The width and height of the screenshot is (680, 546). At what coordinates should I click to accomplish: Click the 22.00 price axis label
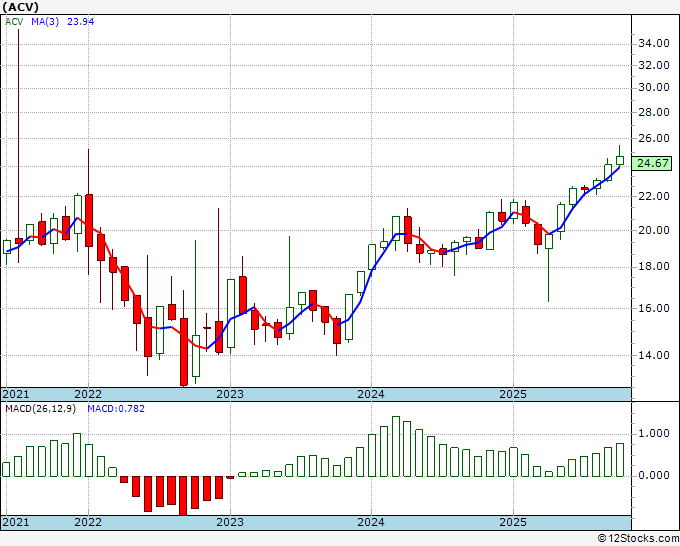click(x=654, y=196)
